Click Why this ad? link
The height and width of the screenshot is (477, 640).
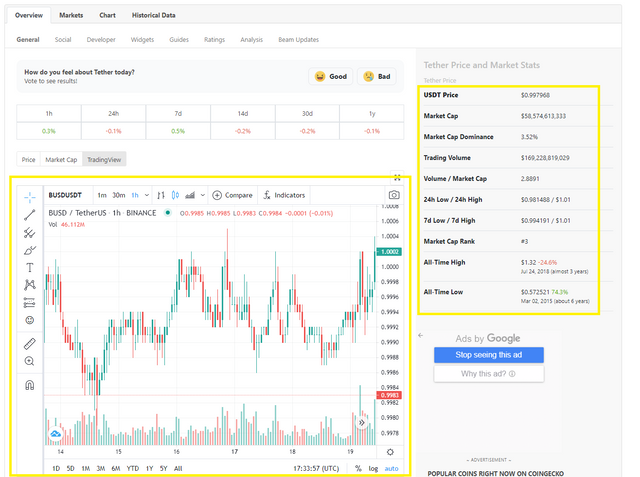tap(489, 374)
